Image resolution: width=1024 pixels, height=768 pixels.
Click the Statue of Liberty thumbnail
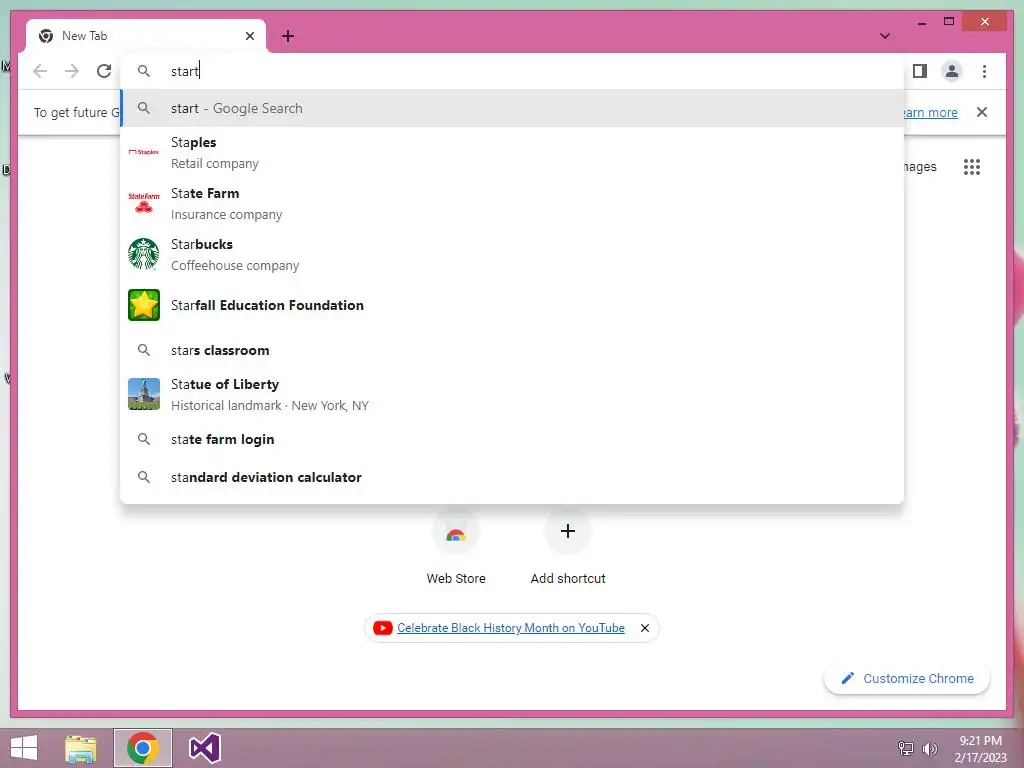coord(144,394)
